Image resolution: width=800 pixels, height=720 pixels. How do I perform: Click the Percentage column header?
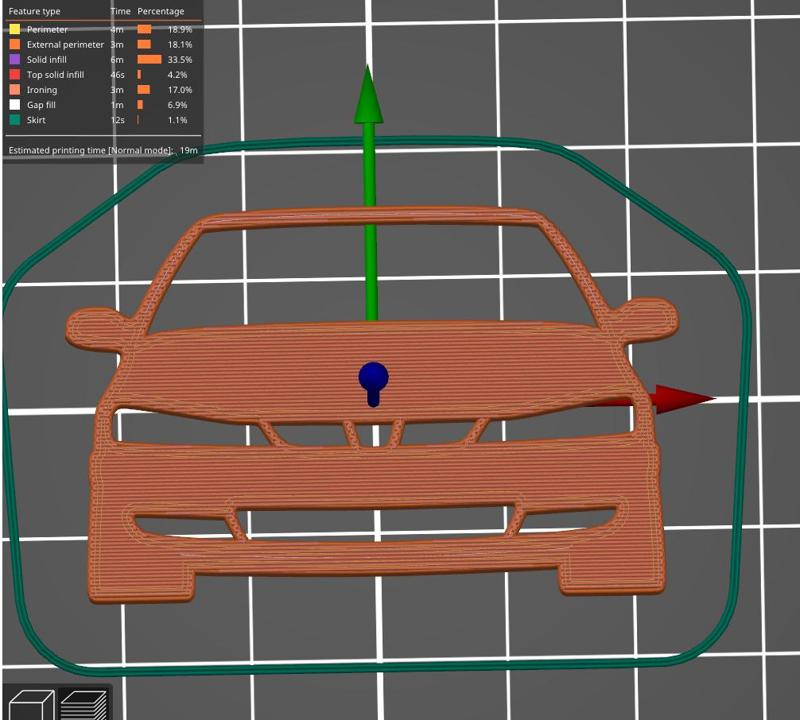tap(161, 11)
